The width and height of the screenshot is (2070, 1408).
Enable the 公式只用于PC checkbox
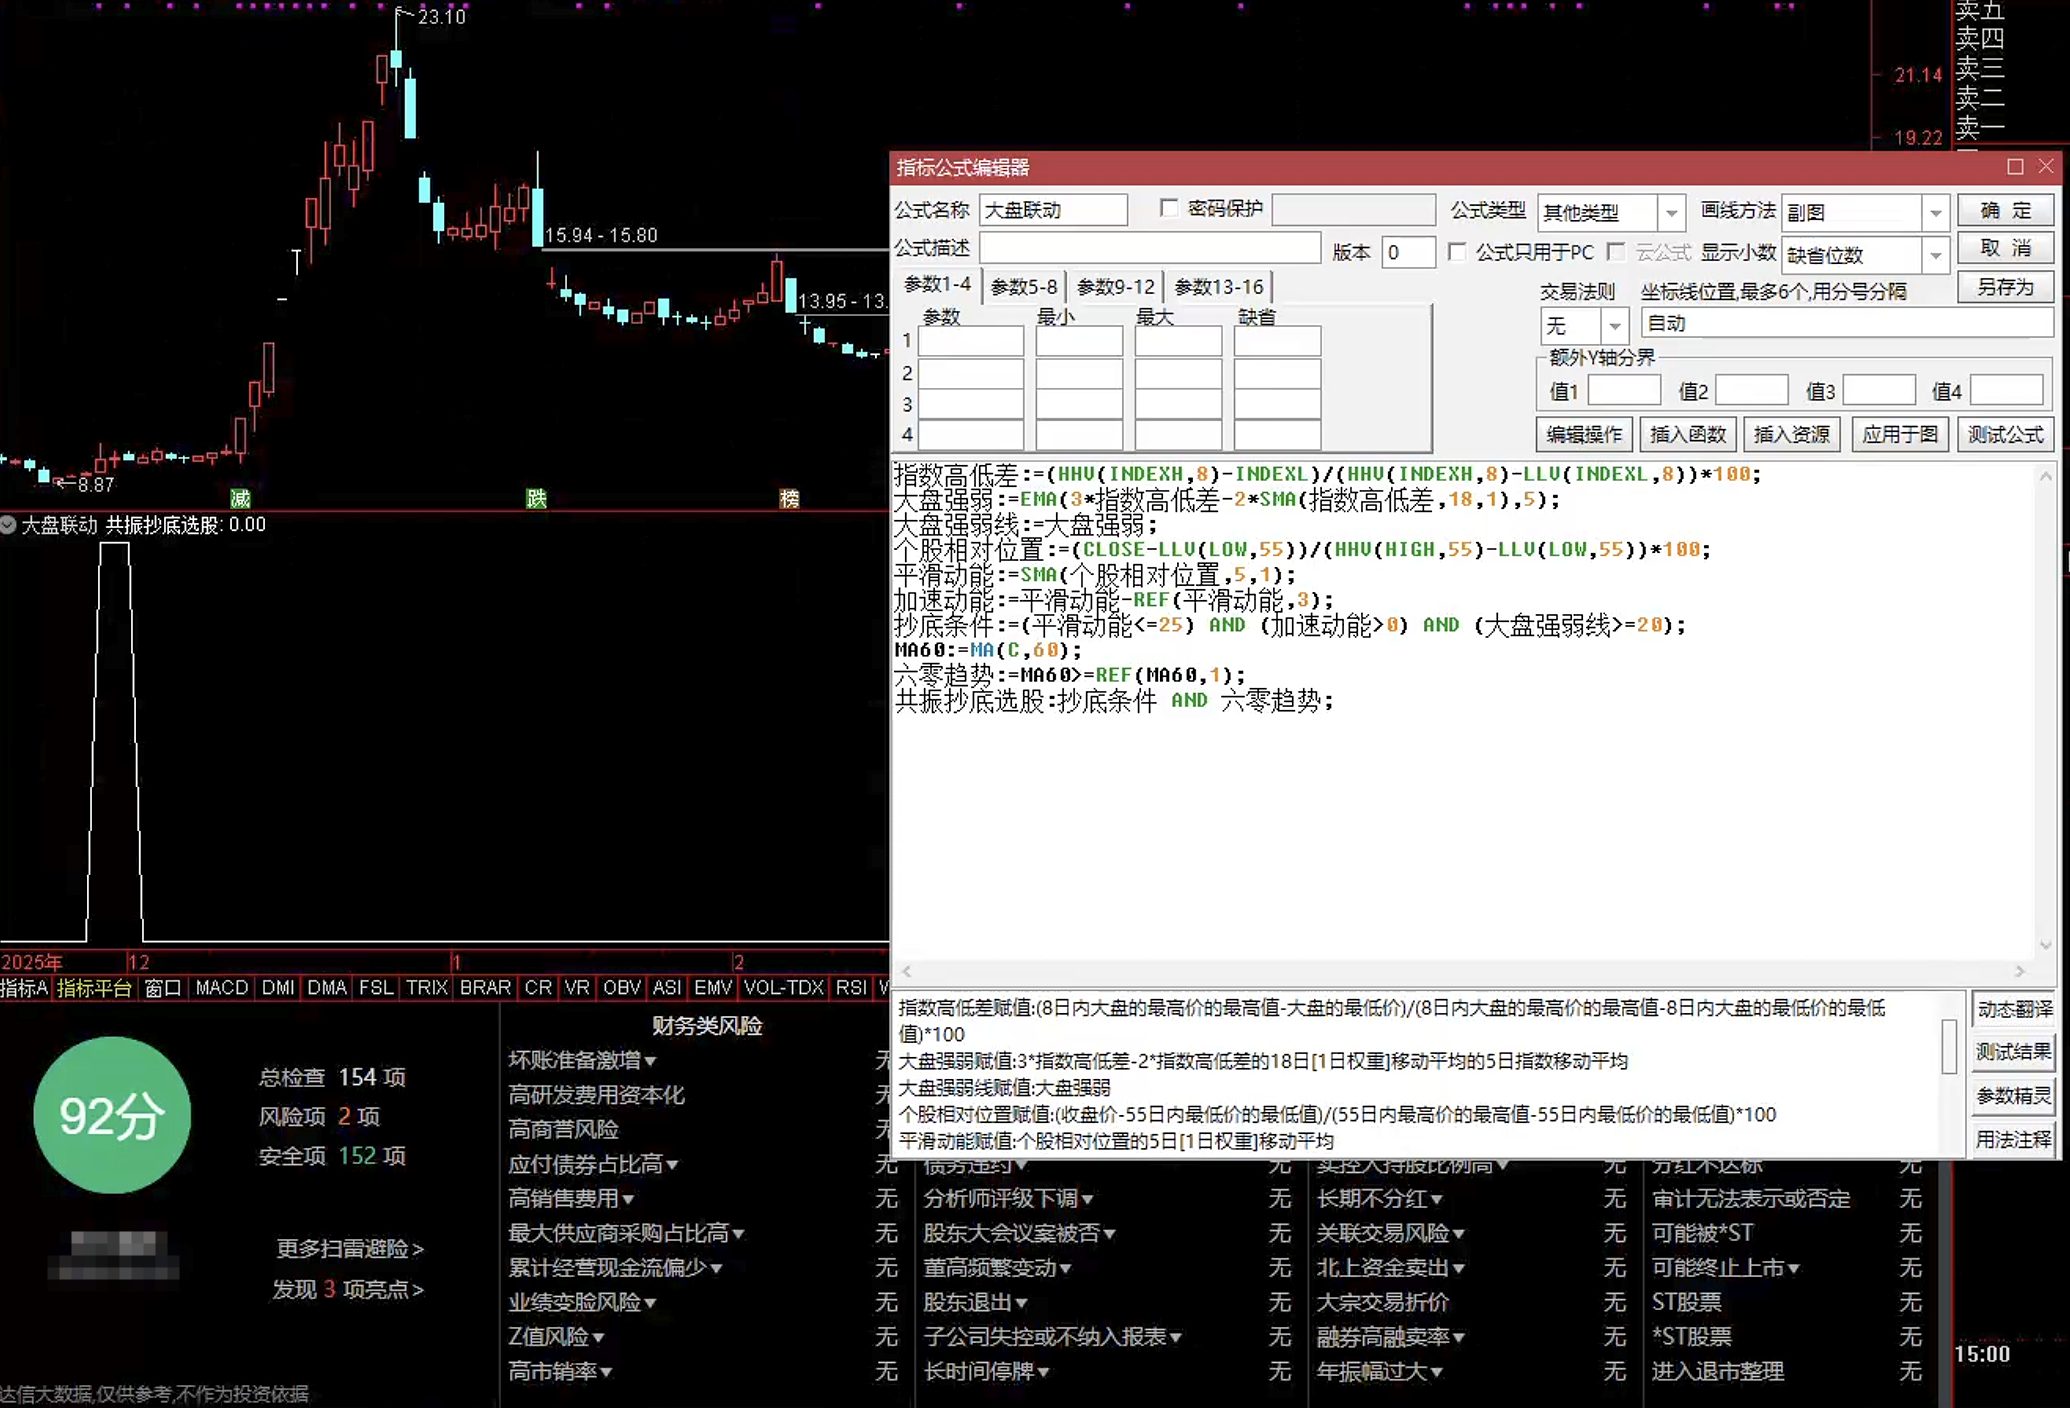pyautogui.click(x=1457, y=252)
